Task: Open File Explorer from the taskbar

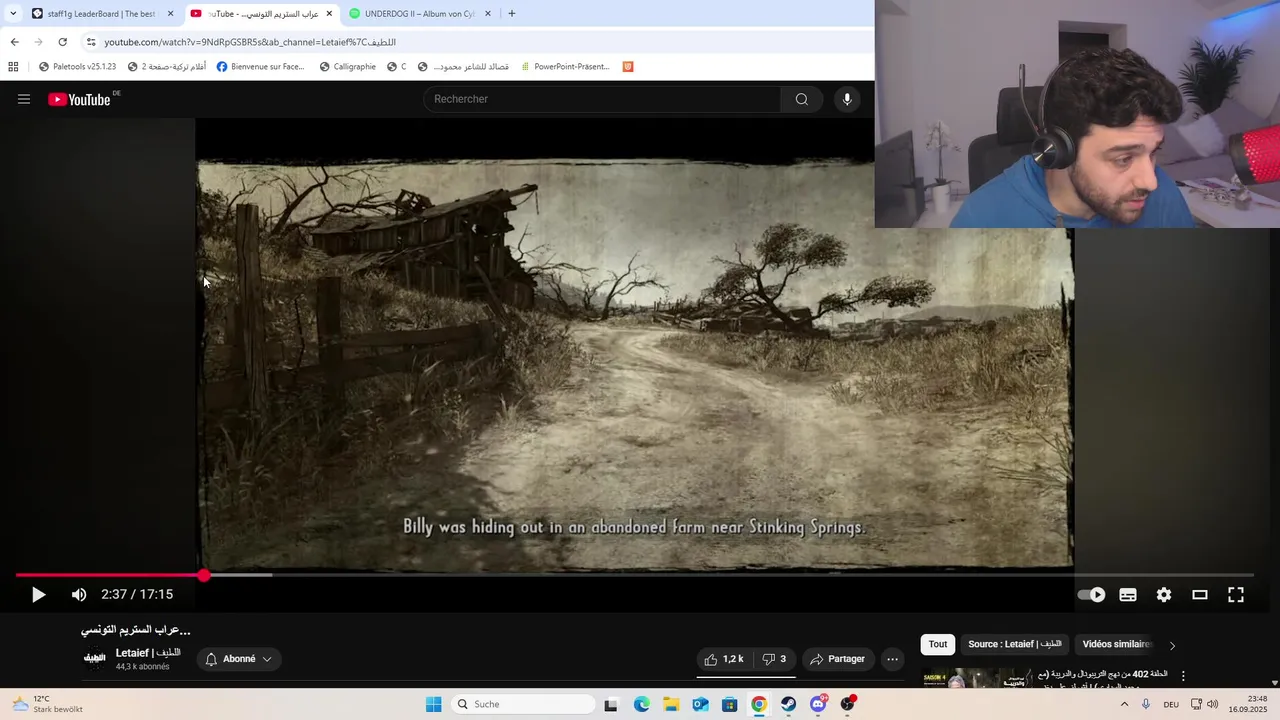Action: (x=671, y=705)
